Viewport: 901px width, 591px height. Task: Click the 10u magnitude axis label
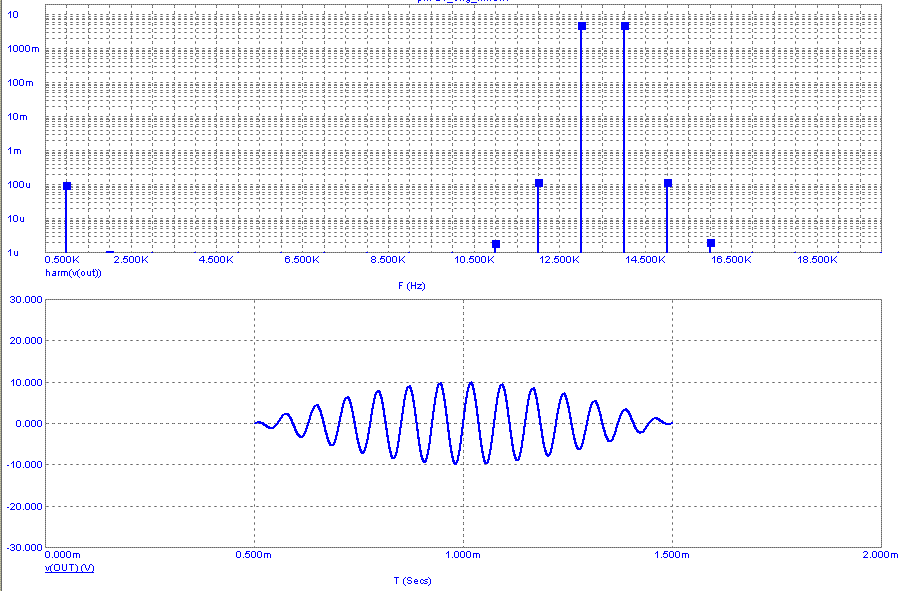coord(16,218)
